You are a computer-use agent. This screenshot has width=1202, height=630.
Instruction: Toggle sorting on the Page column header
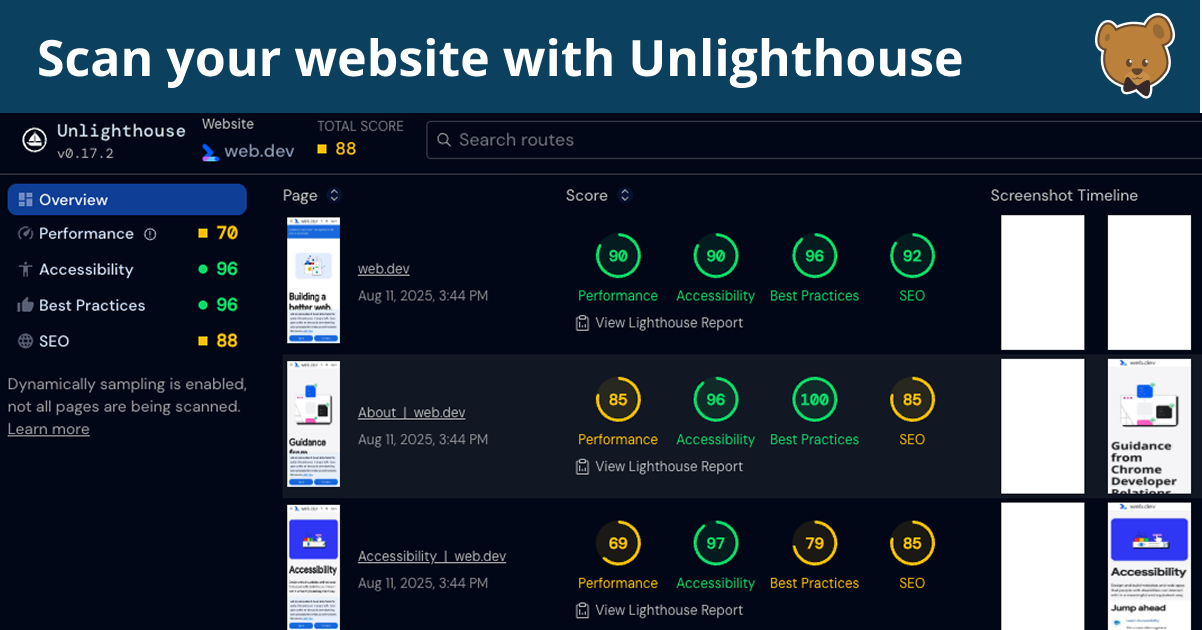pos(300,195)
